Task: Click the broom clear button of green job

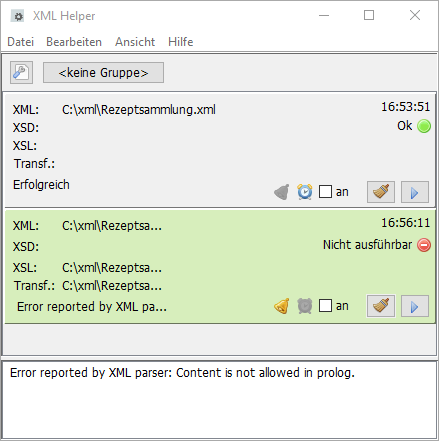Action: (x=381, y=306)
